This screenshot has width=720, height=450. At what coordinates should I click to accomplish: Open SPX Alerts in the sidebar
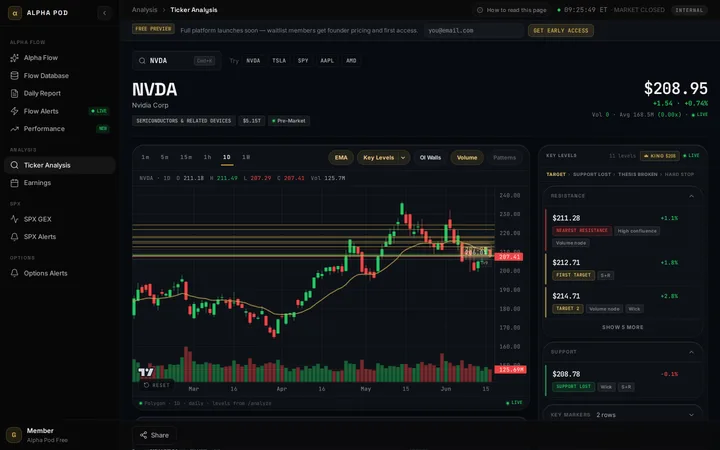coord(60,237)
